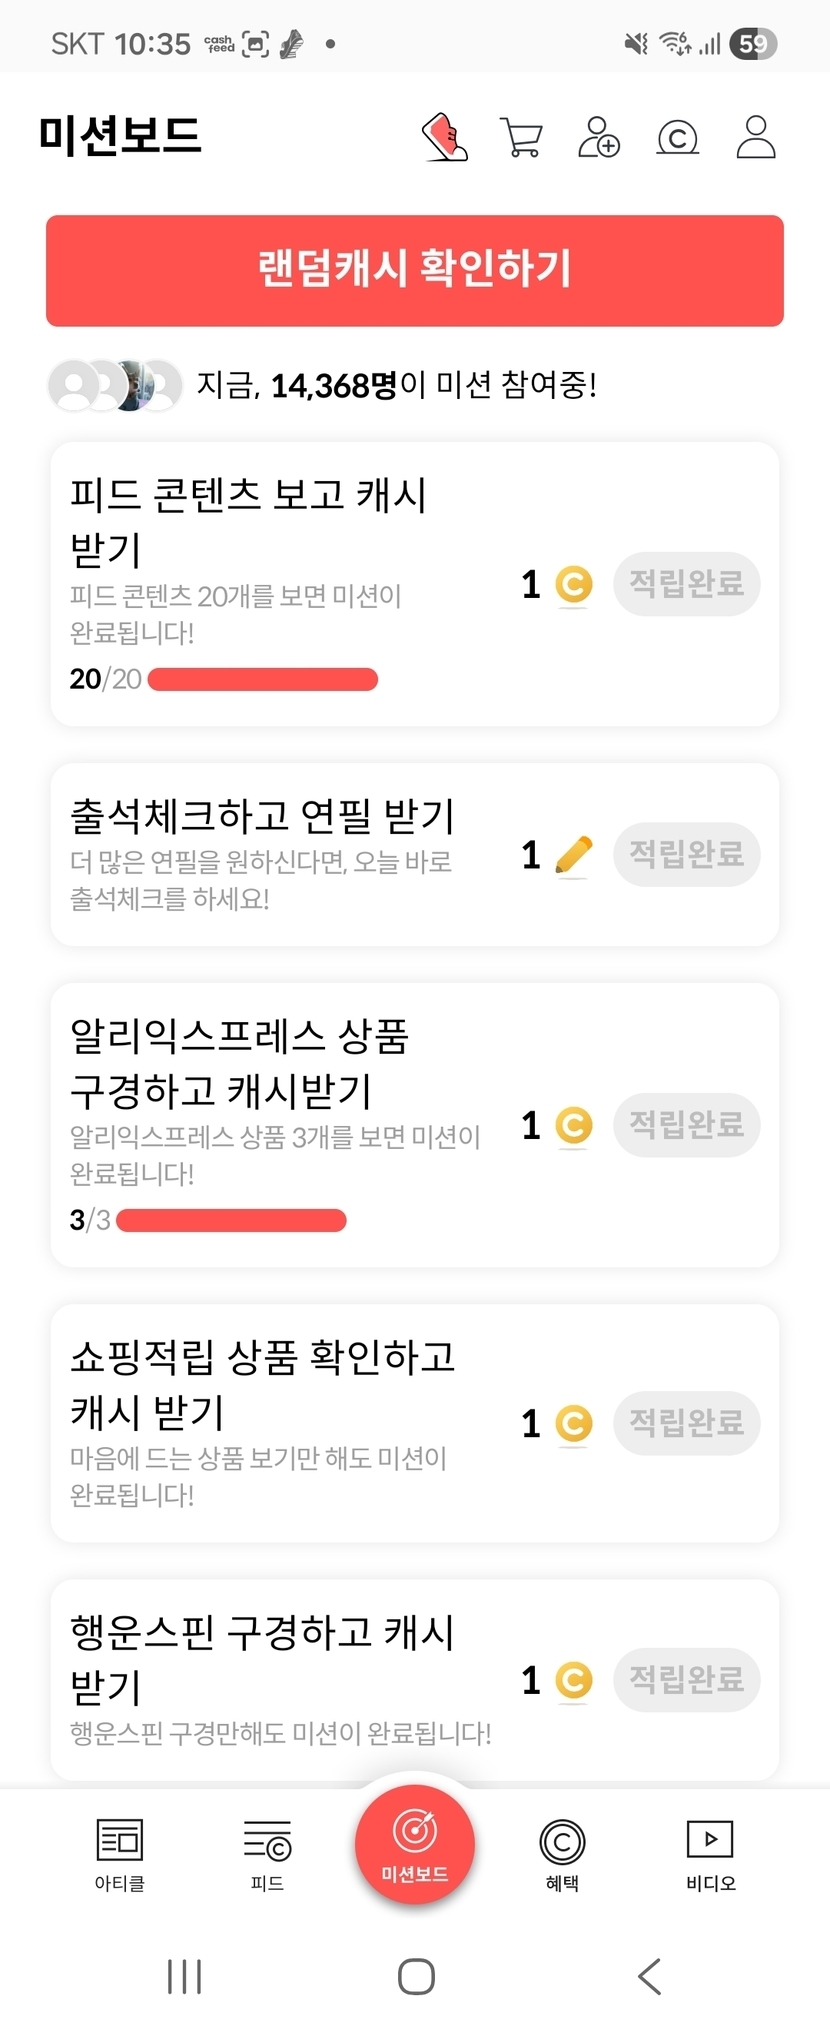Click the feed mission 20/20 progress bar

tap(262, 680)
